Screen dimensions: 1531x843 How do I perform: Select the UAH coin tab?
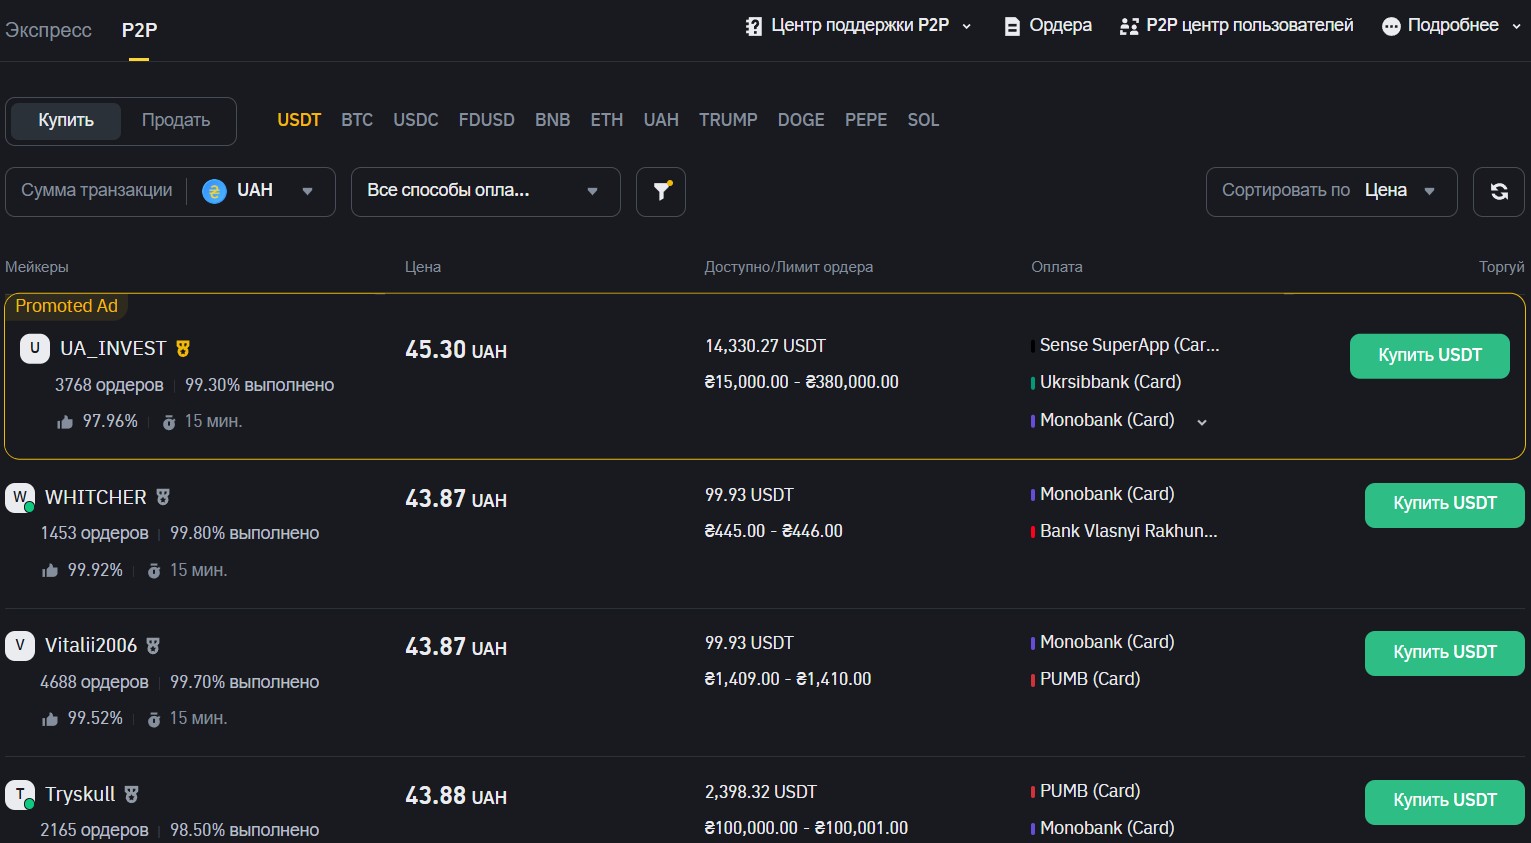661,120
